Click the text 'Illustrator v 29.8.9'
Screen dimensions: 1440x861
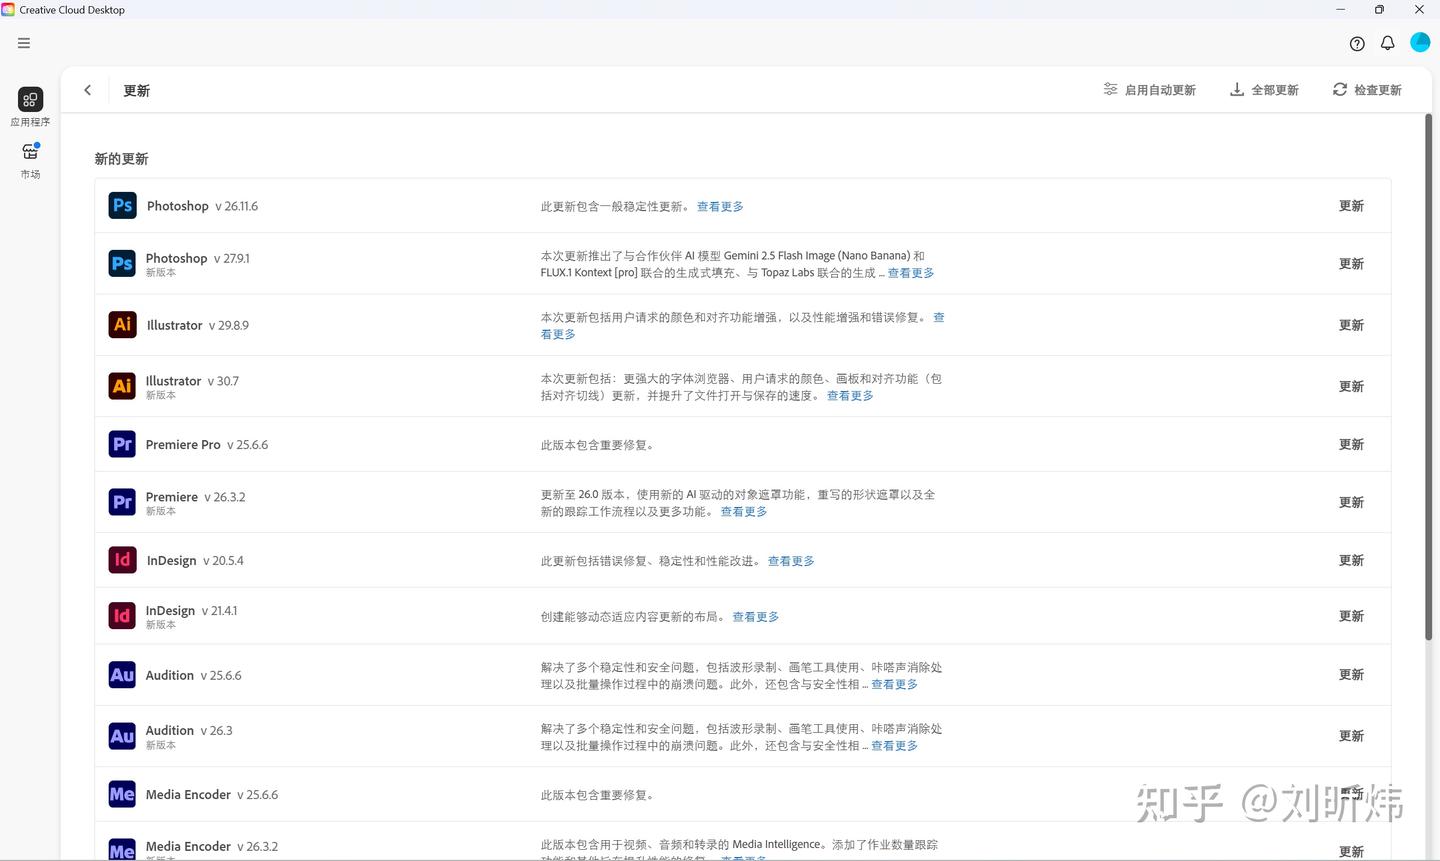[x=198, y=325]
